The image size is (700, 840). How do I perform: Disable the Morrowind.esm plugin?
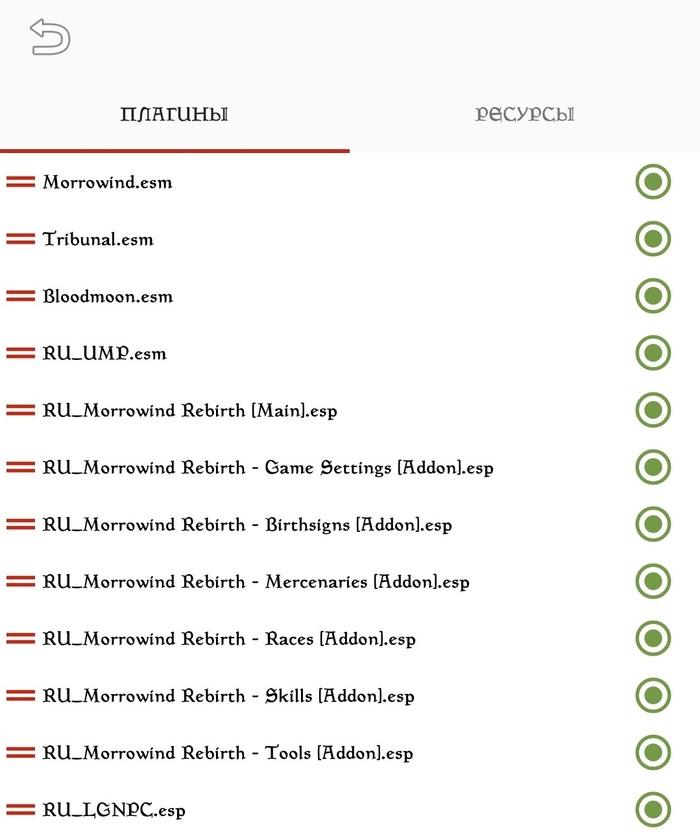coord(653,182)
